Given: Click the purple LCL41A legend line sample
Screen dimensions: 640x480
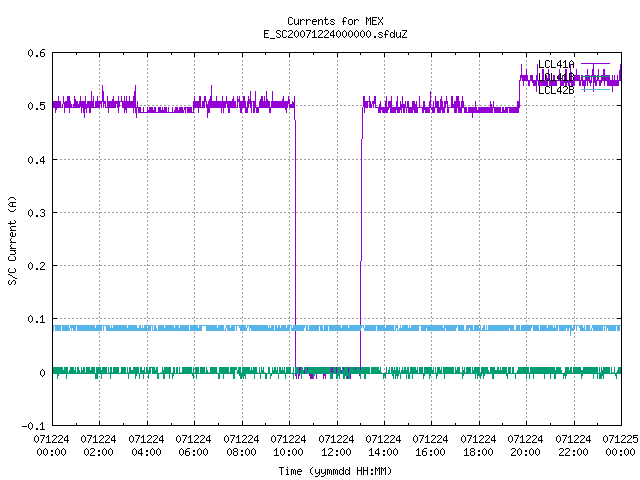Looking at the screenshot, I should pyautogui.click(x=596, y=64).
